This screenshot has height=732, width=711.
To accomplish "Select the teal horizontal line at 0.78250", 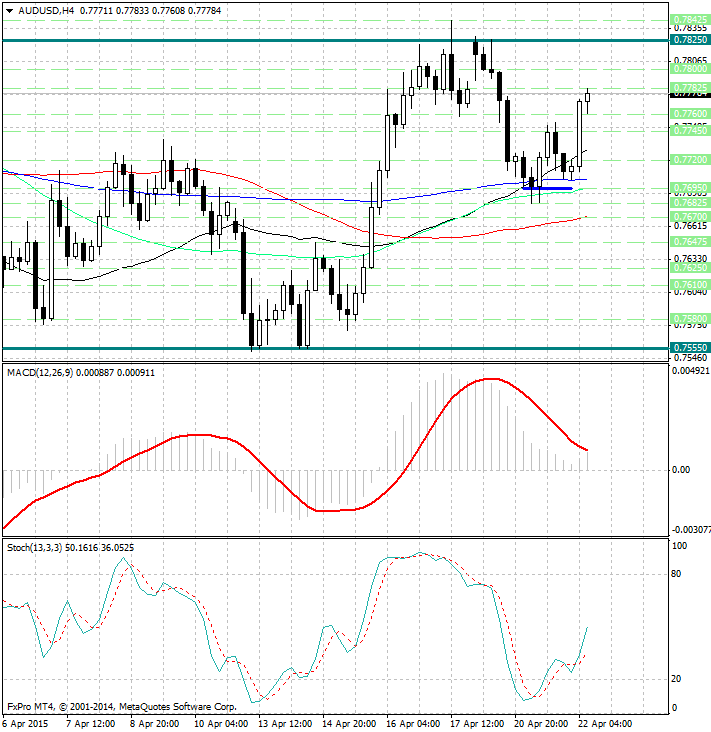I will [x=336, y=41].
